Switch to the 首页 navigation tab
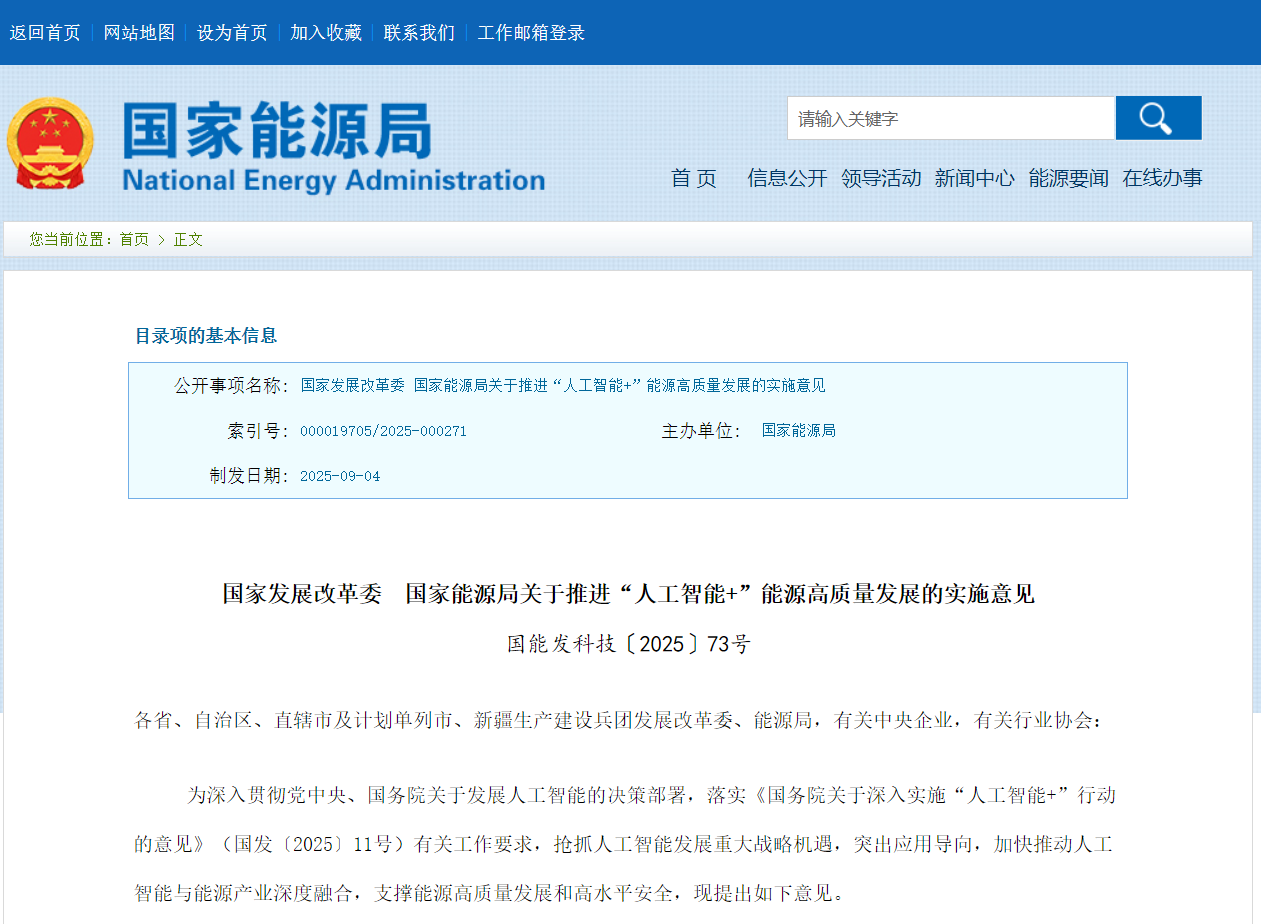Viewport: 1261px width, 924px height. point(693,178)
